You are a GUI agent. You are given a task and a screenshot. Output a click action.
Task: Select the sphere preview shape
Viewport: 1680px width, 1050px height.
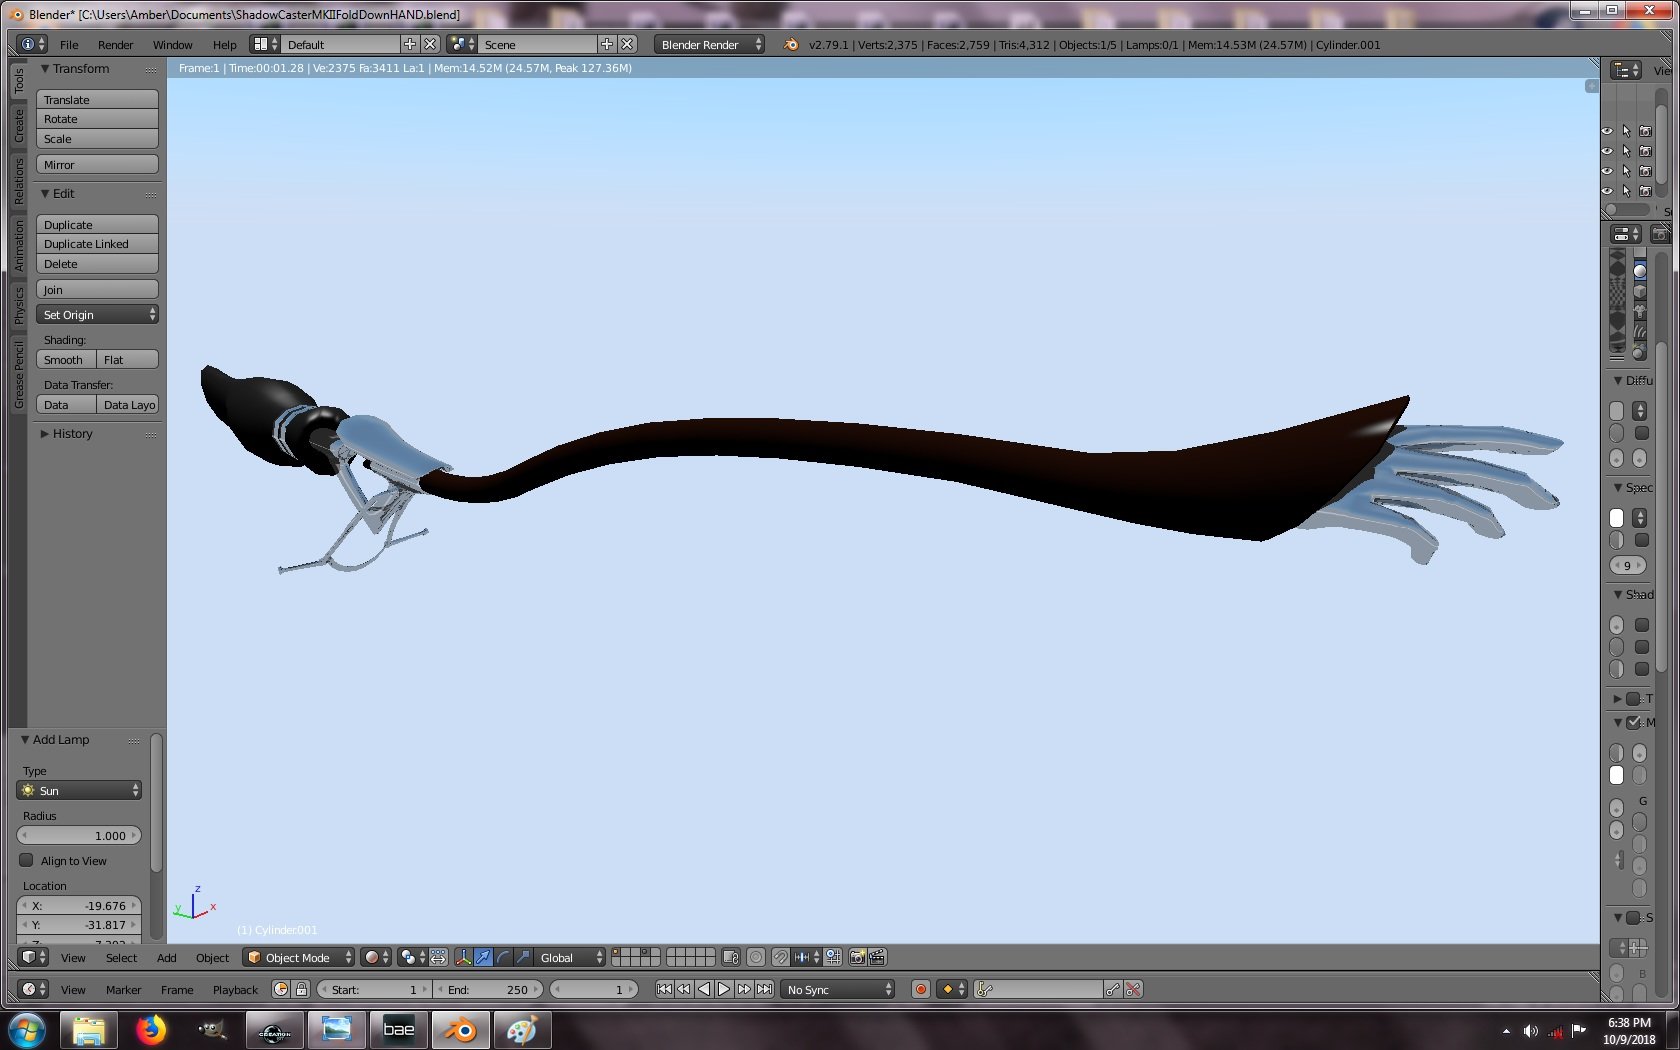[x=1639, y=272]
